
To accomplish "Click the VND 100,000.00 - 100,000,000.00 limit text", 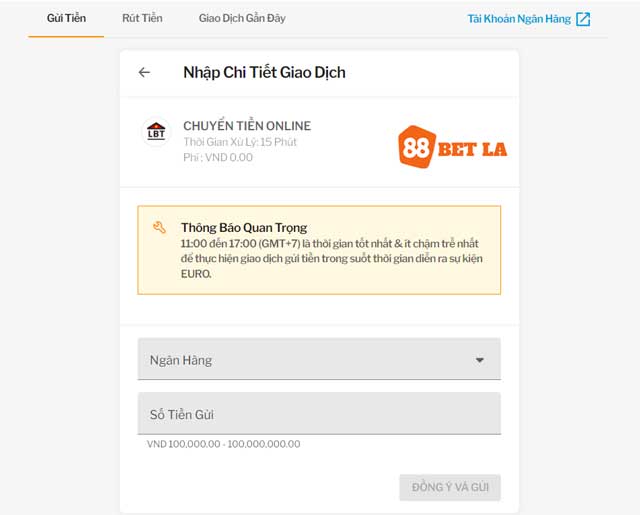I will pyautogui.click(x=224, y=444).
